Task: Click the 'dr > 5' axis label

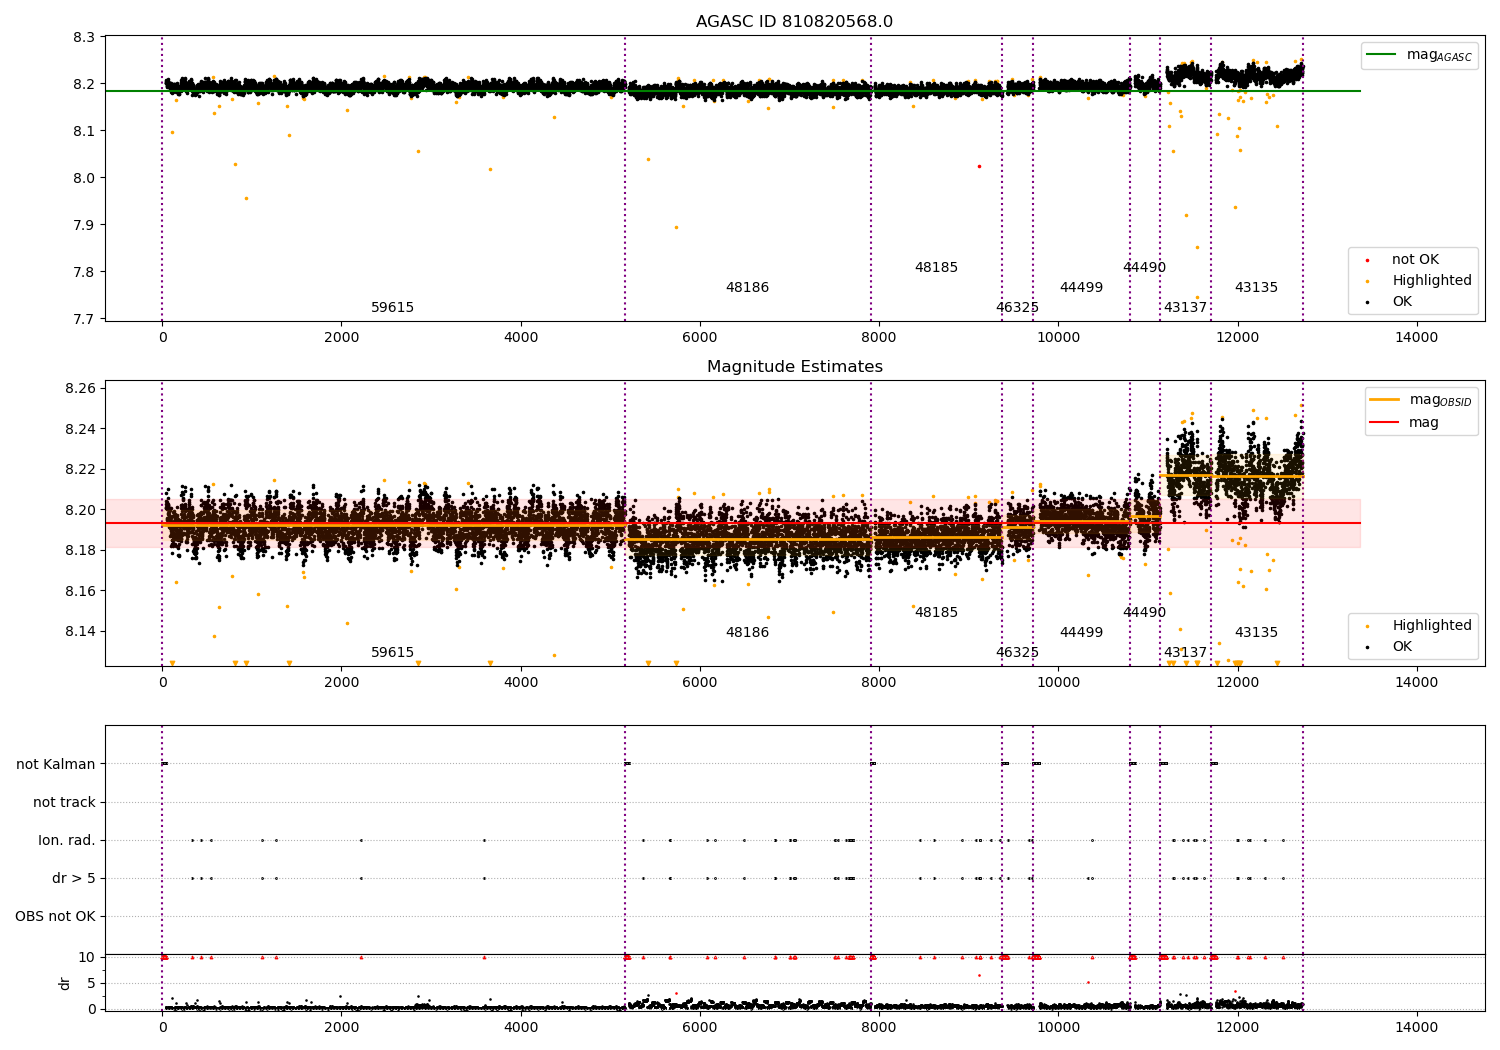Action: 74,878
